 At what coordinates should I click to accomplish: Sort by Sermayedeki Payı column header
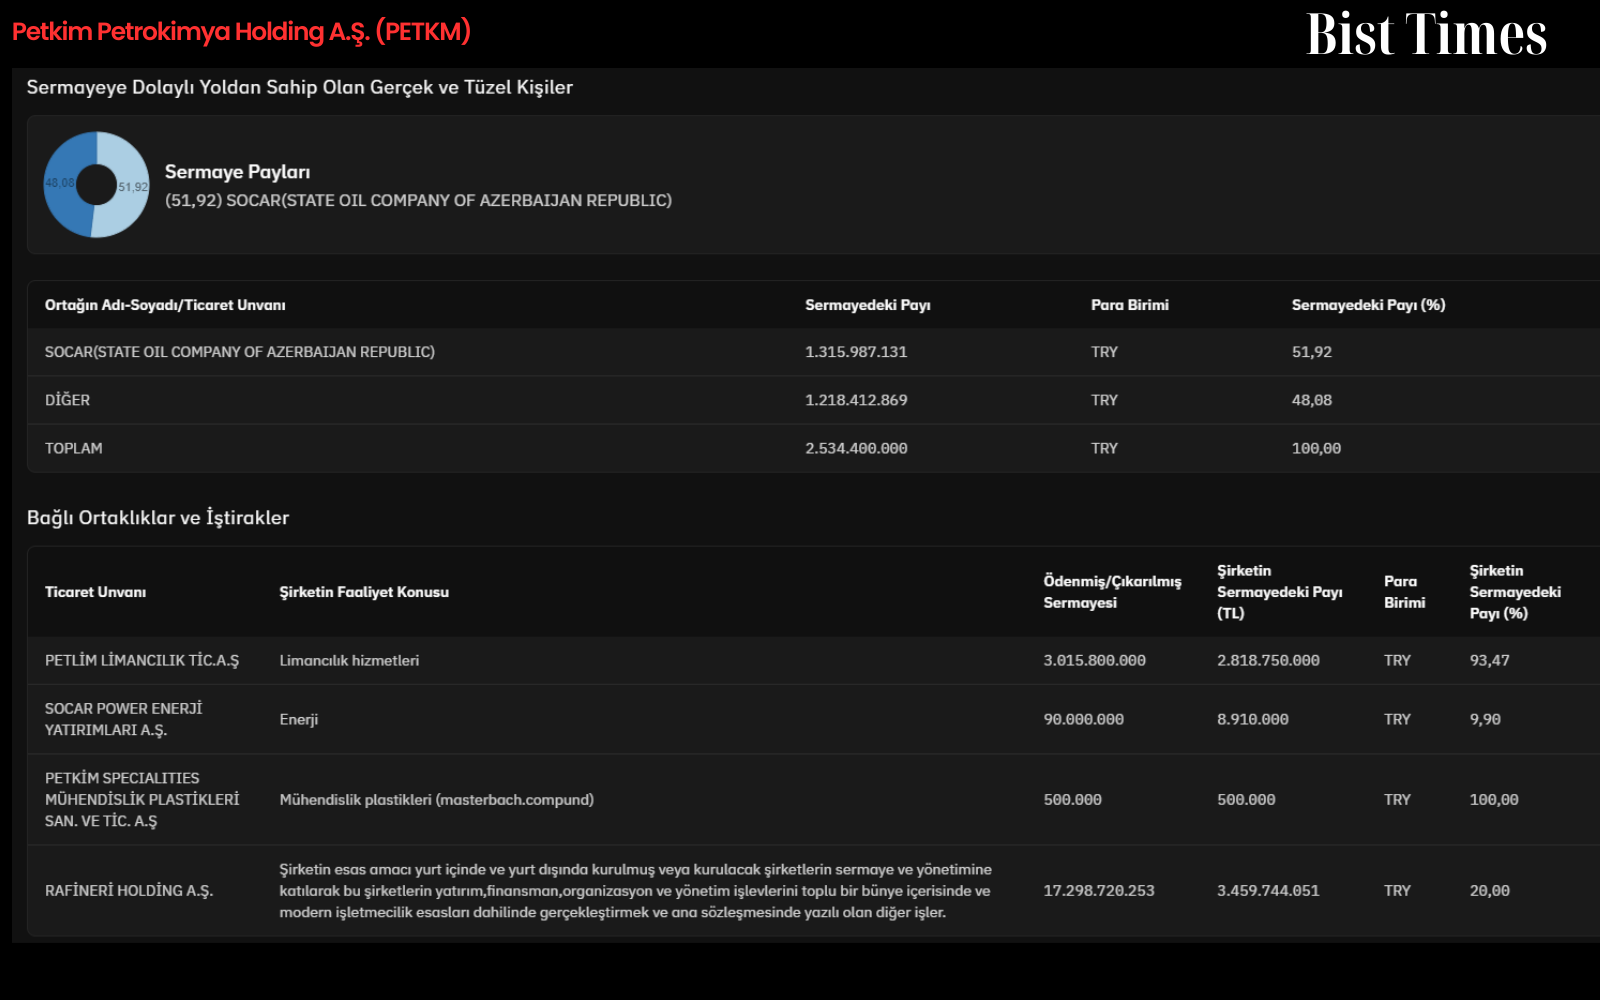(867, 305)
